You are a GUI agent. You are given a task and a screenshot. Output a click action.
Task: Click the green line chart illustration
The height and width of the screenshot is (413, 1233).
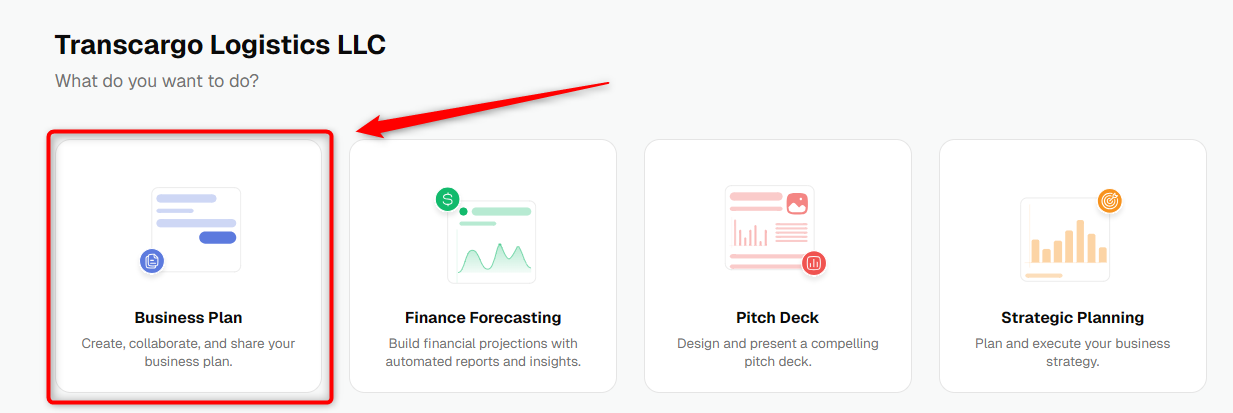coord(492,240)
